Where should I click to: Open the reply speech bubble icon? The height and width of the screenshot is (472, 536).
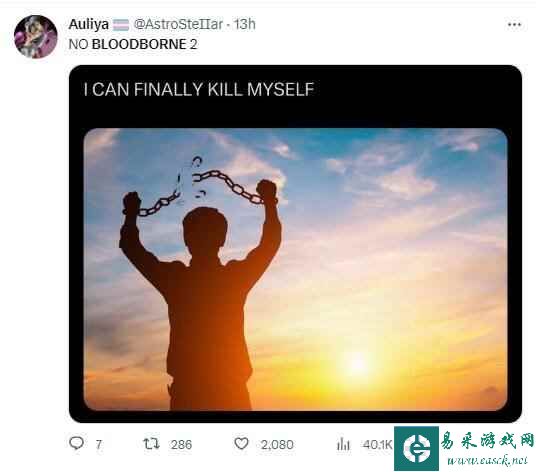[76, 443]
